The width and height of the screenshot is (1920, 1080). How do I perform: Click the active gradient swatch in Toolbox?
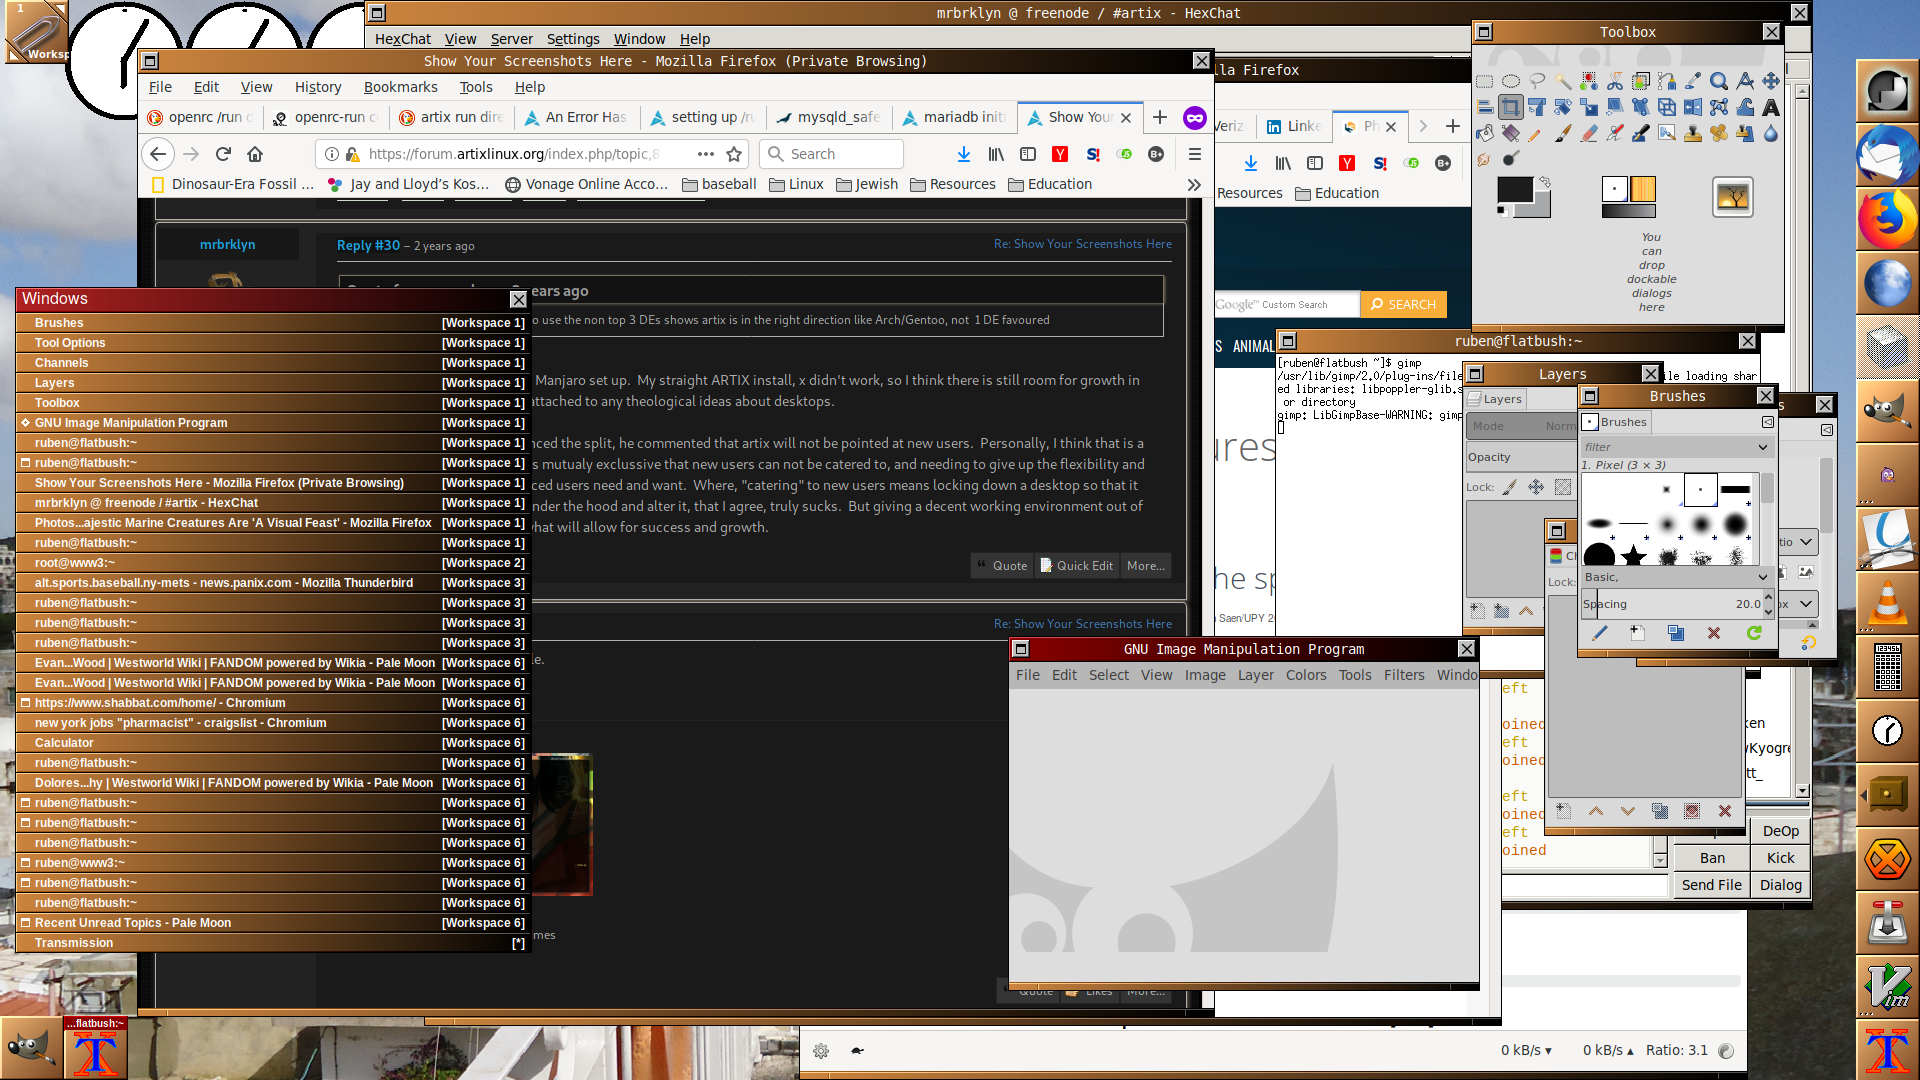(x=1629, y=211)
